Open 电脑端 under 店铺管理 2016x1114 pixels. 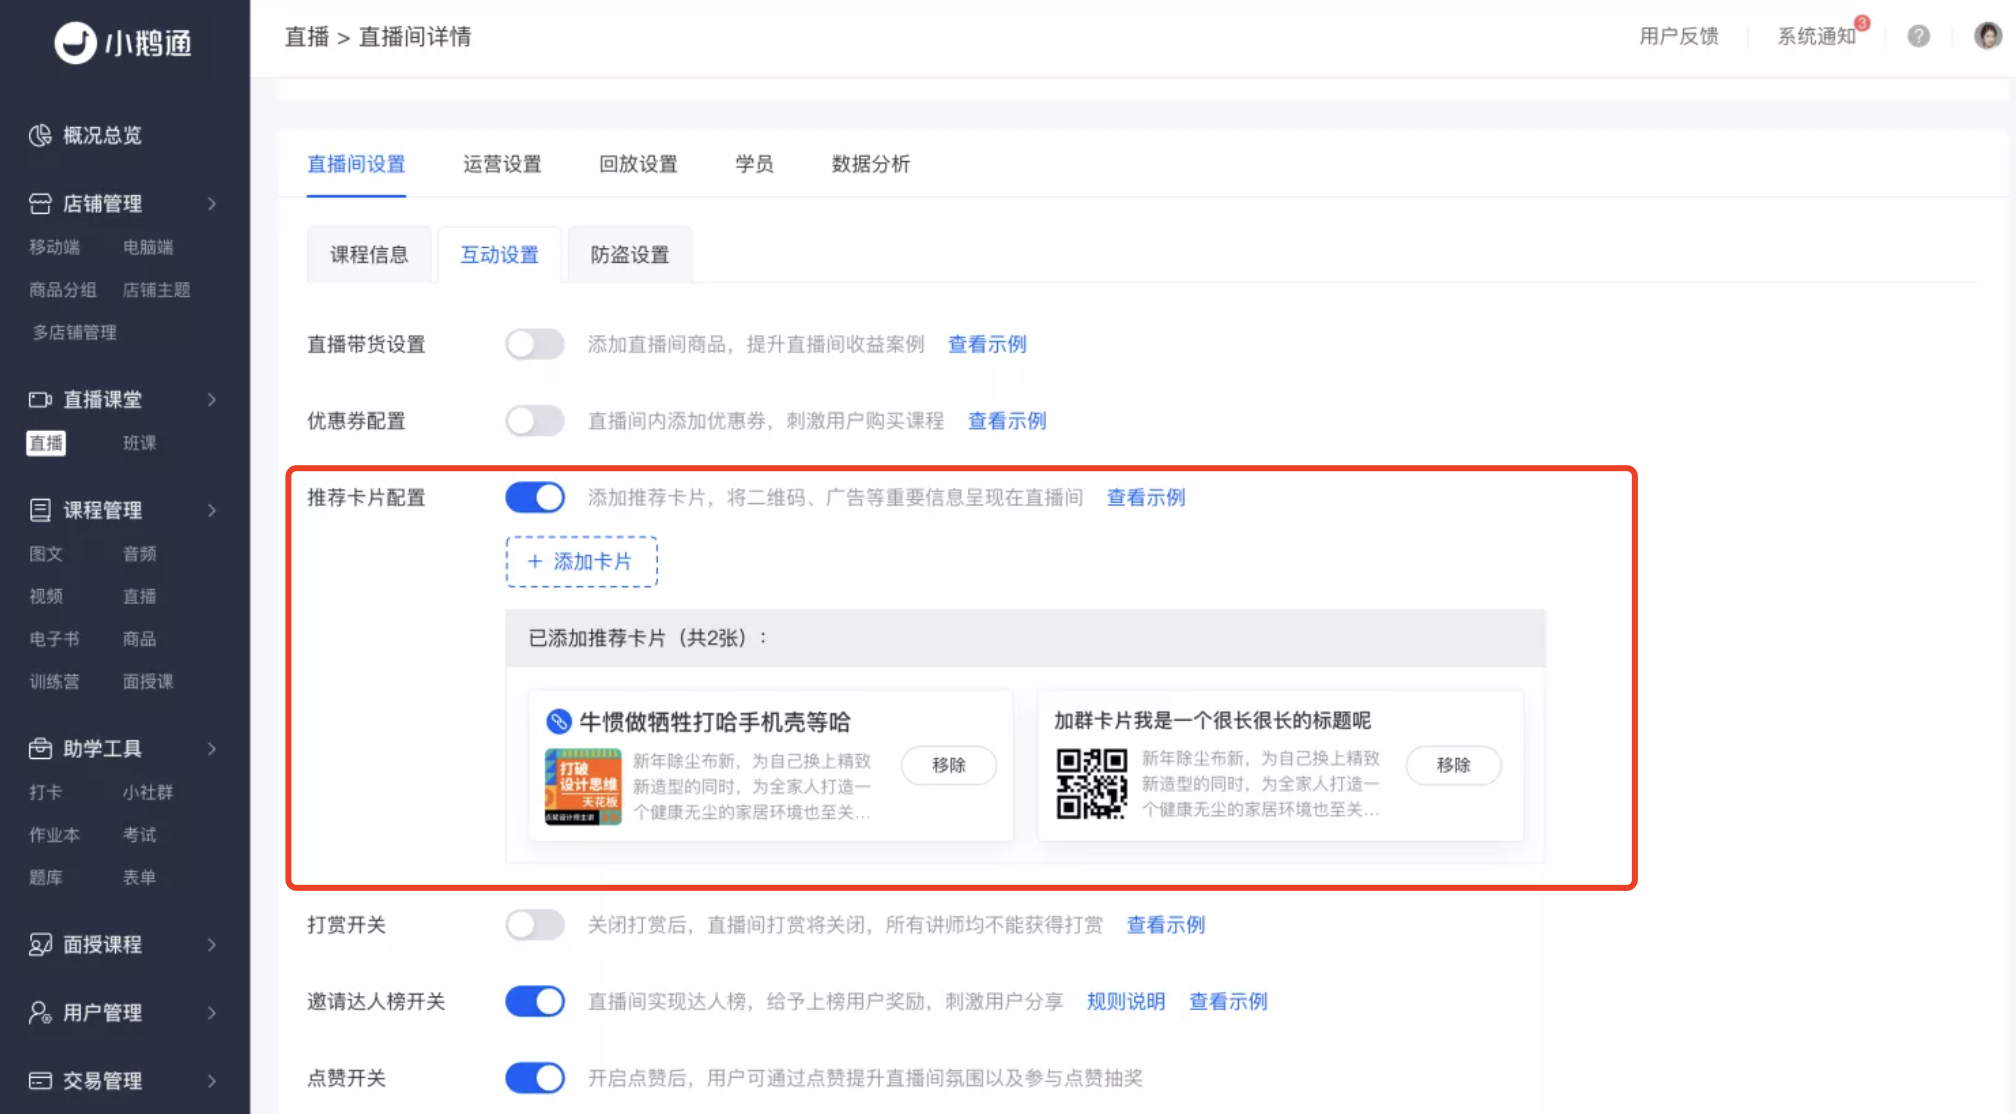(148, 247)
